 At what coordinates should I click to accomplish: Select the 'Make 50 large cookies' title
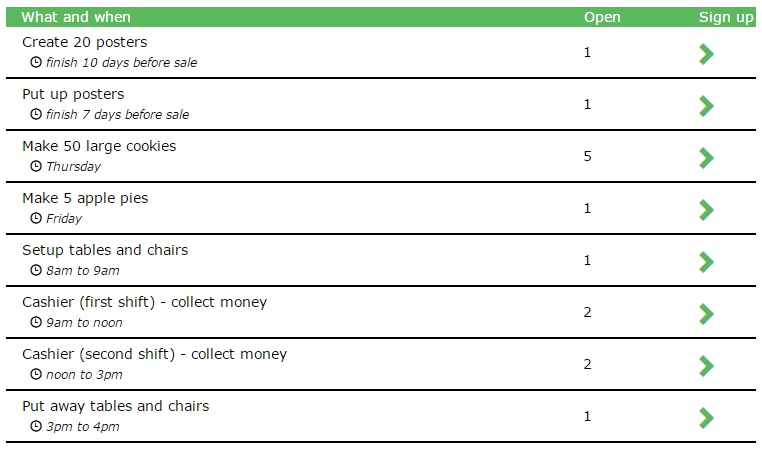tap(99, 146)
